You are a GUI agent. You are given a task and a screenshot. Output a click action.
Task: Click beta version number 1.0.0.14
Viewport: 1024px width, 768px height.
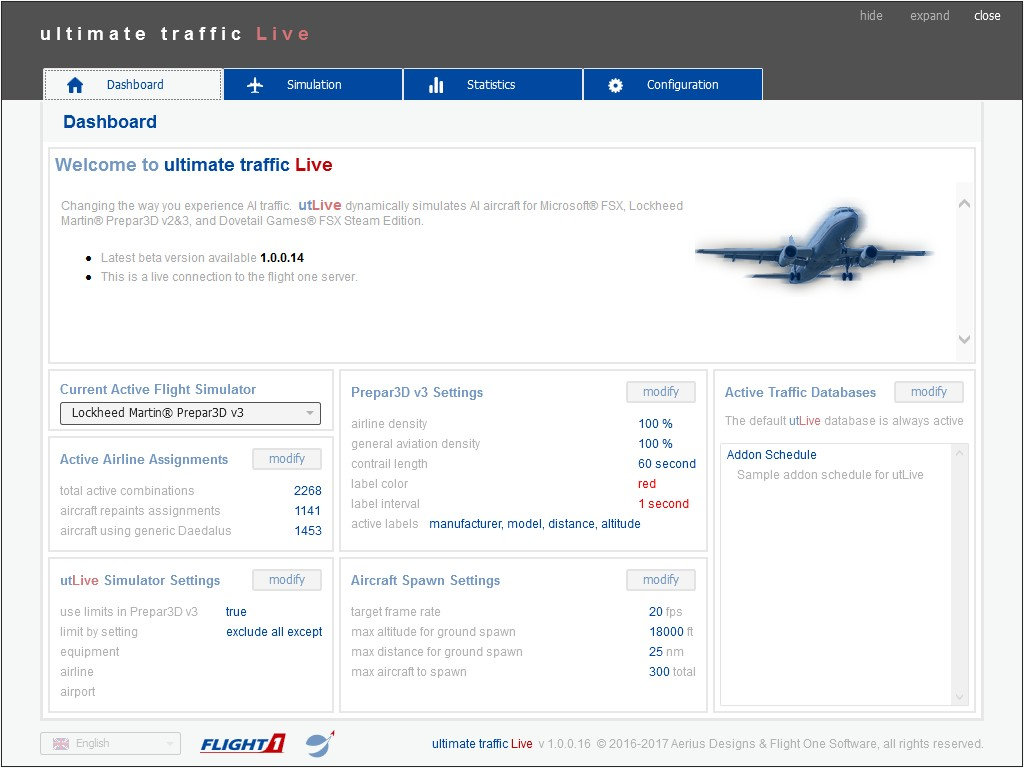click(x=282, y=258)
